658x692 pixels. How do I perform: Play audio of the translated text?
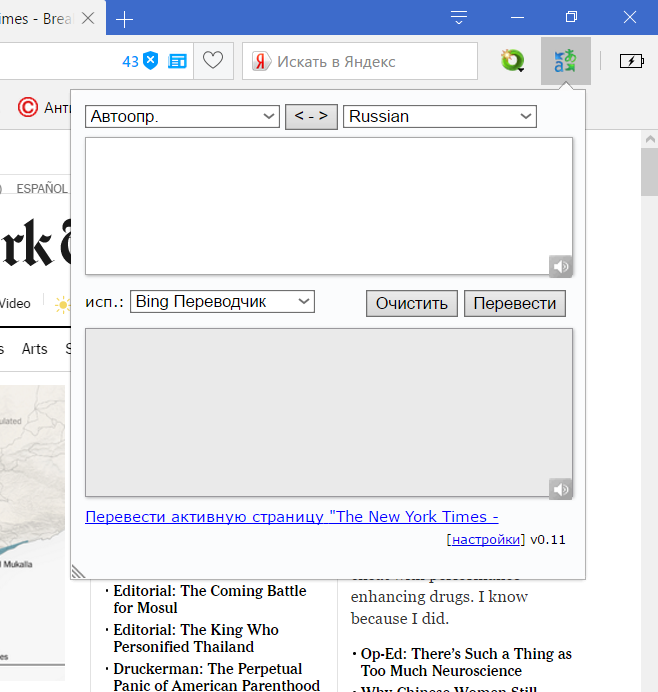[x=560, y=489]
